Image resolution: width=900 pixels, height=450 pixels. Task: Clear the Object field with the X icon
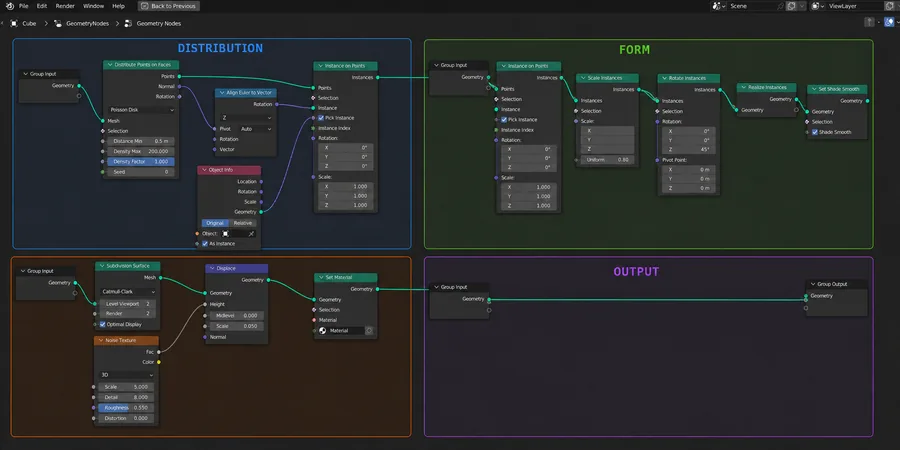(251, 234)
